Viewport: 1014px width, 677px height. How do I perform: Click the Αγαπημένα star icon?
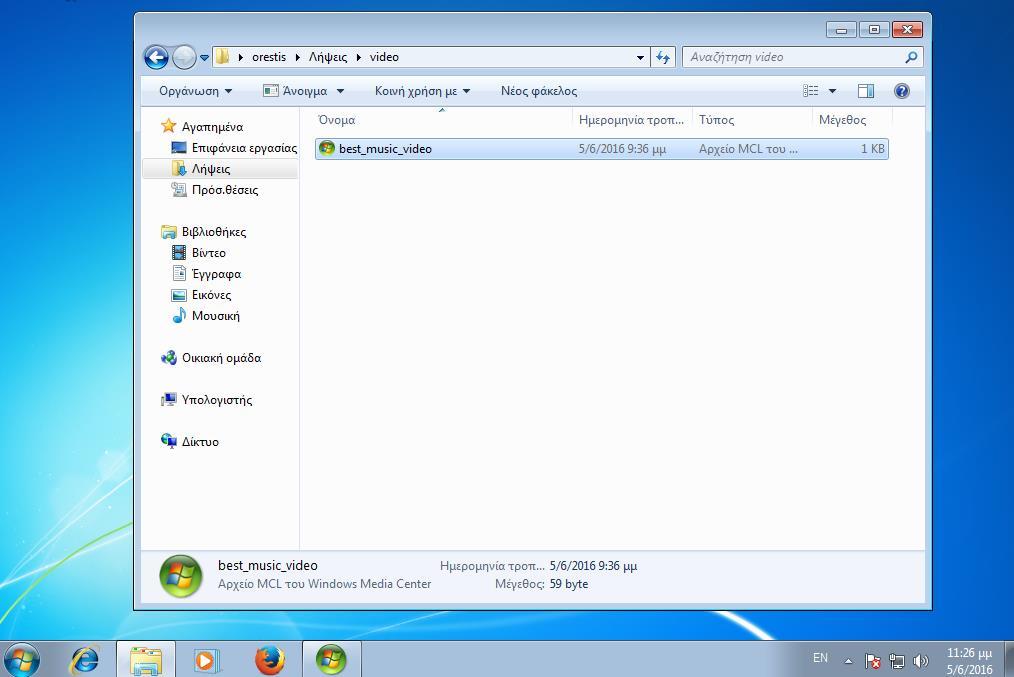click(169, 126)
